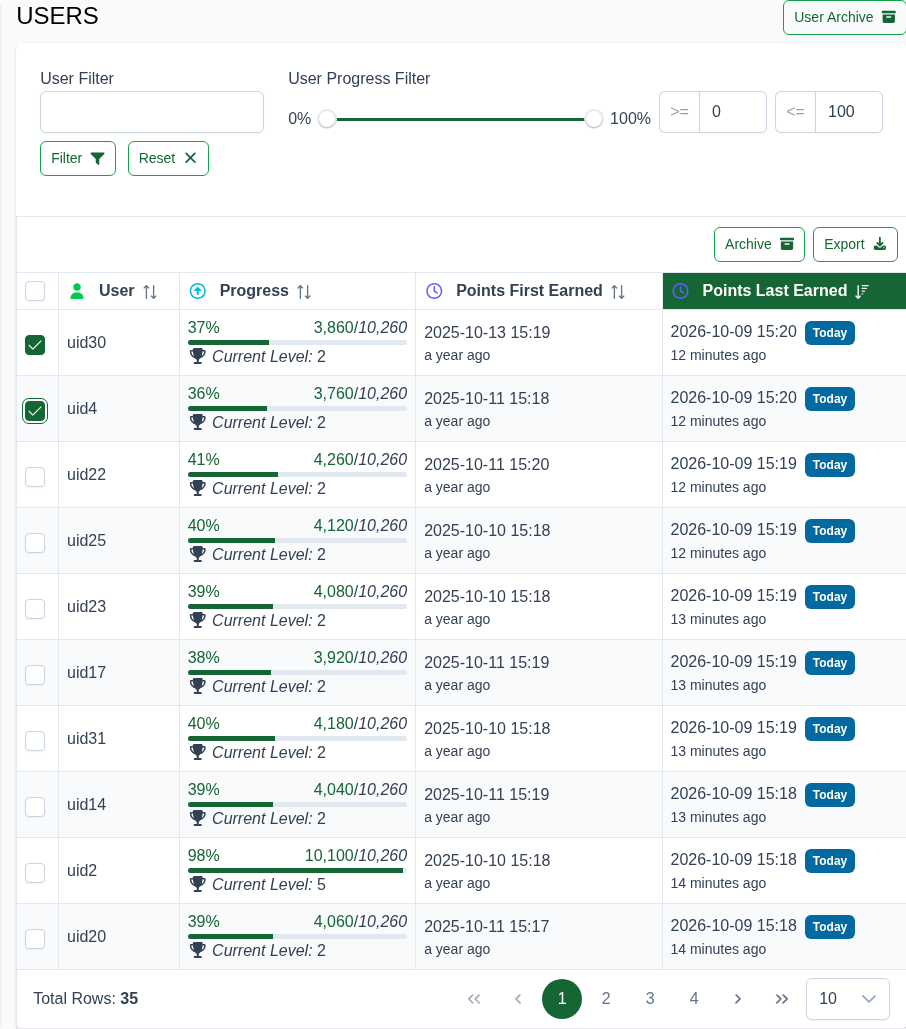Uncheck the uid4 row checkbox

[x=35, y=411]
